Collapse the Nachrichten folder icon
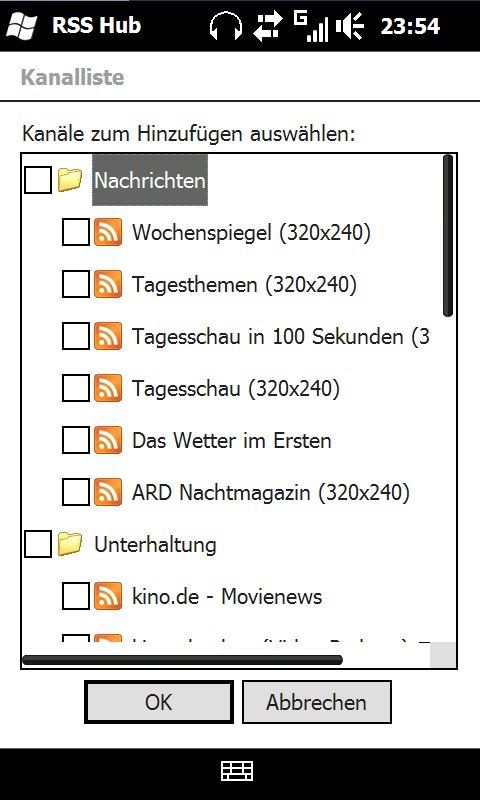This screenshot has width=480, height=800. [70, 180]
